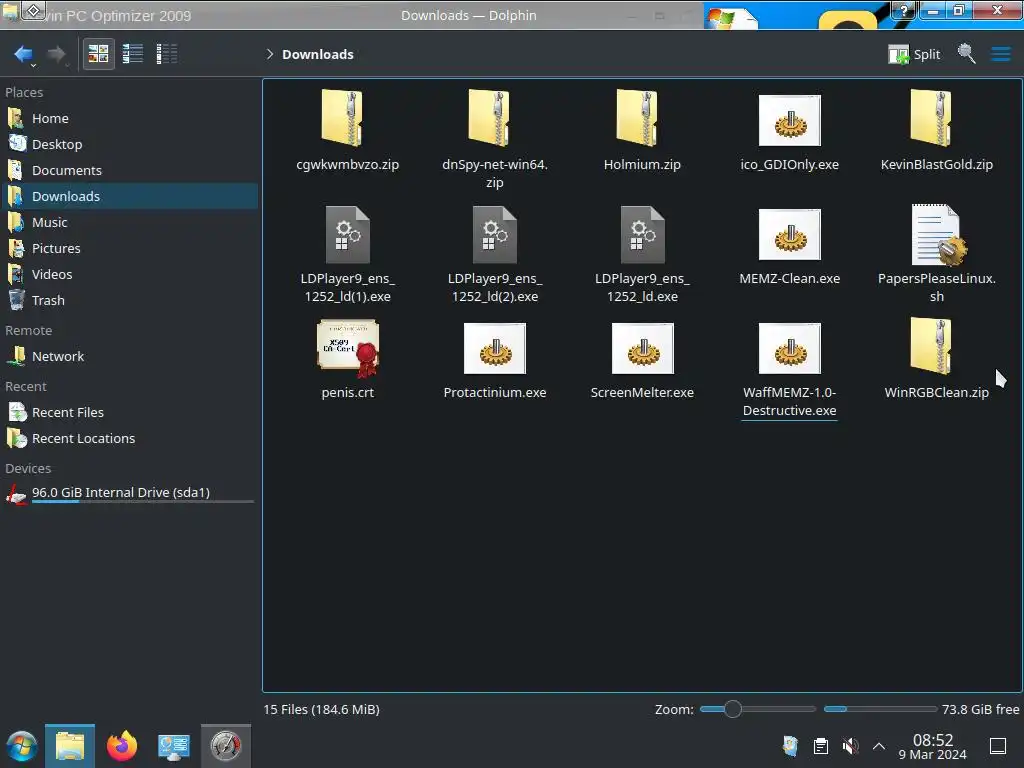
Task: Select ScreenMelter.exe file icon
Action: [643, 348]
